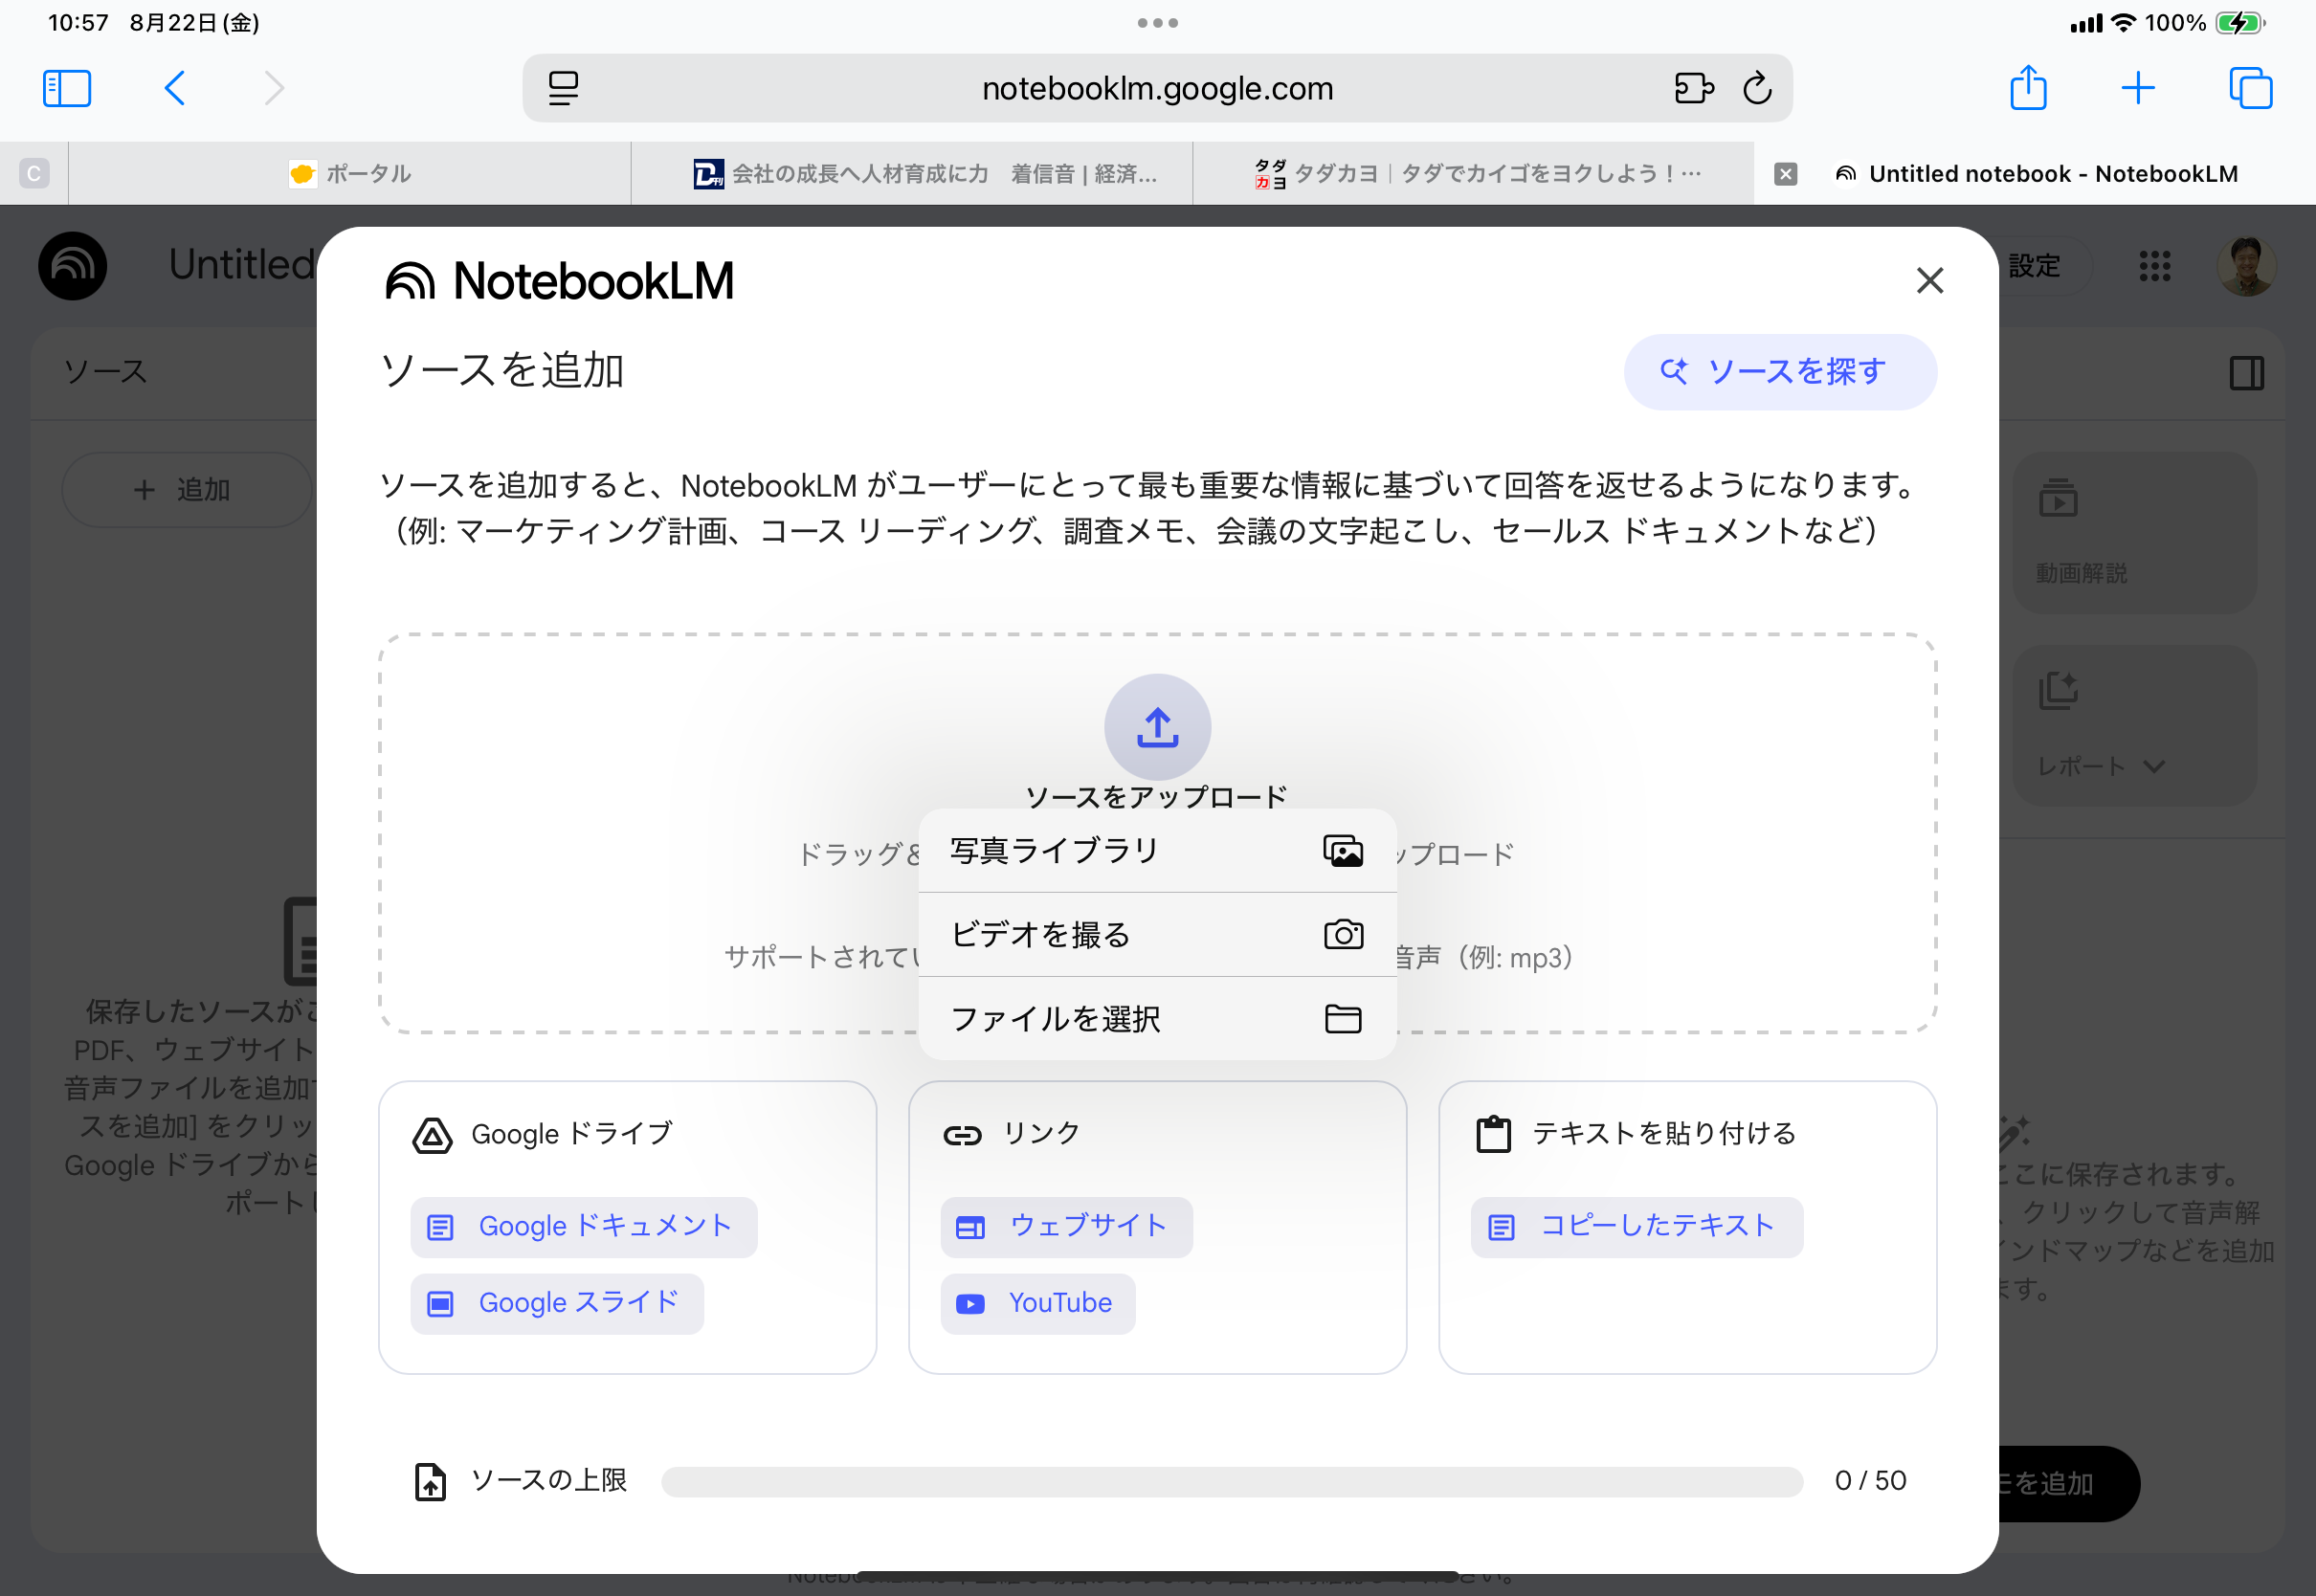Image resolution: width=2316 pixels, height=1596 pixels.
Task: Show Safari tab overview
Action: 2250,88
